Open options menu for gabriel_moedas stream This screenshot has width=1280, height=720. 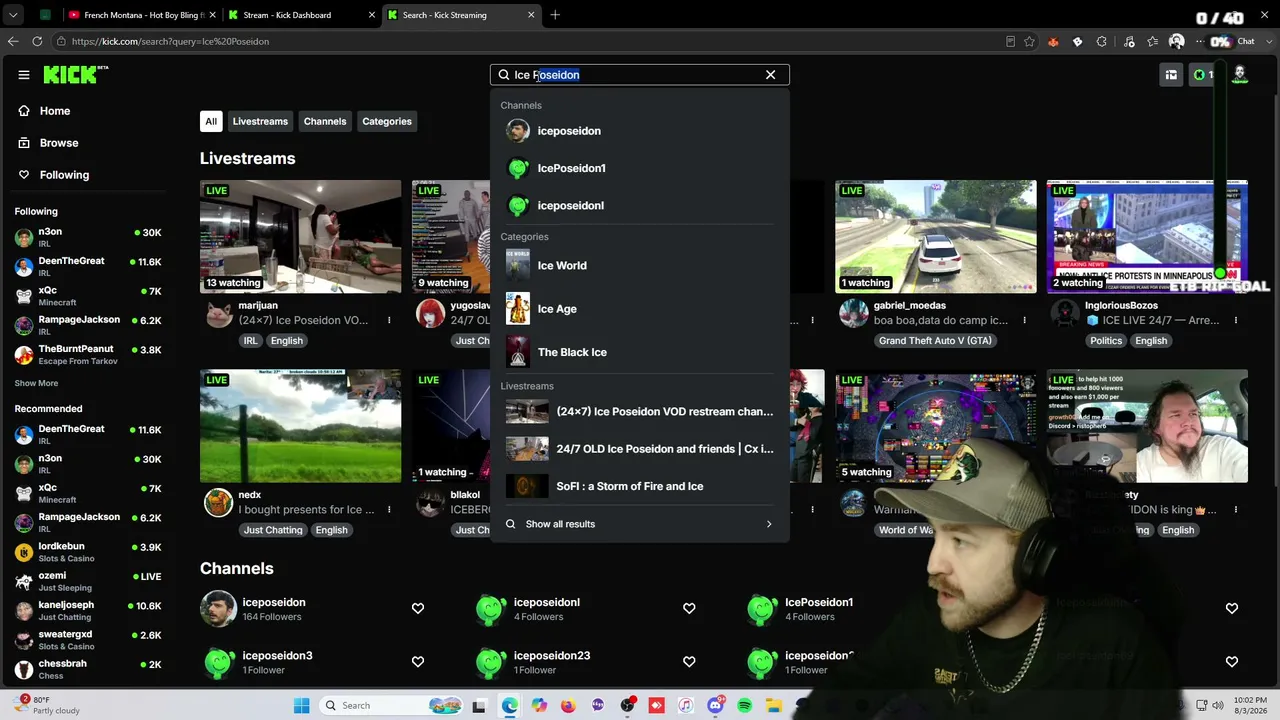click(1025, 320)
